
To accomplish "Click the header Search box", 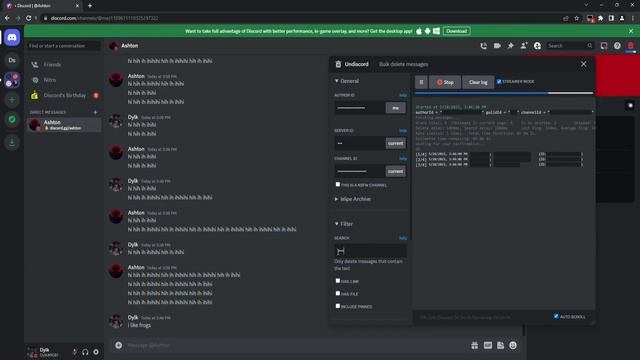I will (x=570, y=46).
